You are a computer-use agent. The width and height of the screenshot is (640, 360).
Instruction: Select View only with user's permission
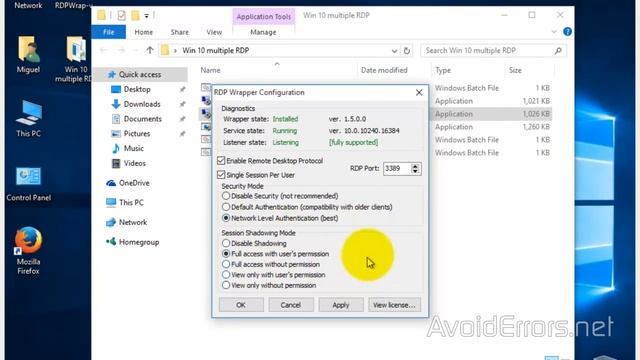(226, 275)
